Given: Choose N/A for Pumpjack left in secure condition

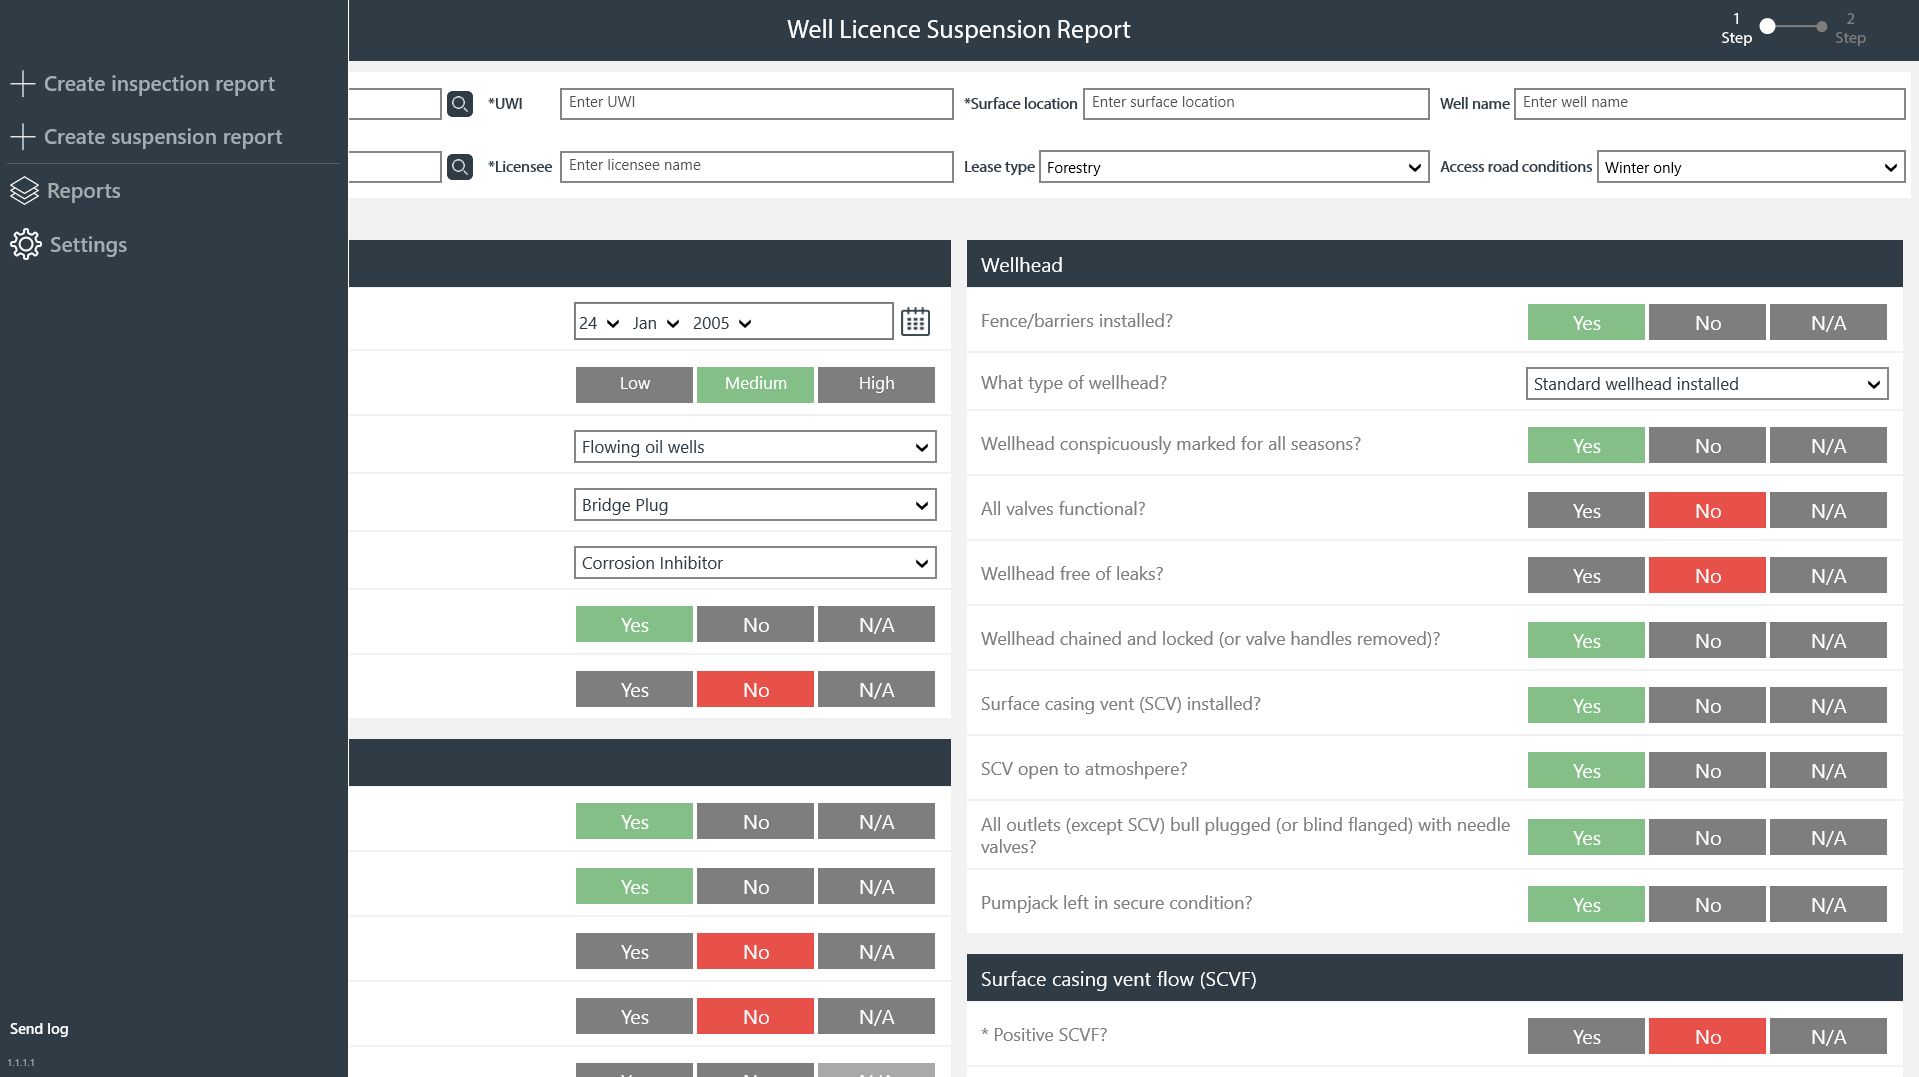Looking at the screenshot, I should click(x=1827, y=905).
